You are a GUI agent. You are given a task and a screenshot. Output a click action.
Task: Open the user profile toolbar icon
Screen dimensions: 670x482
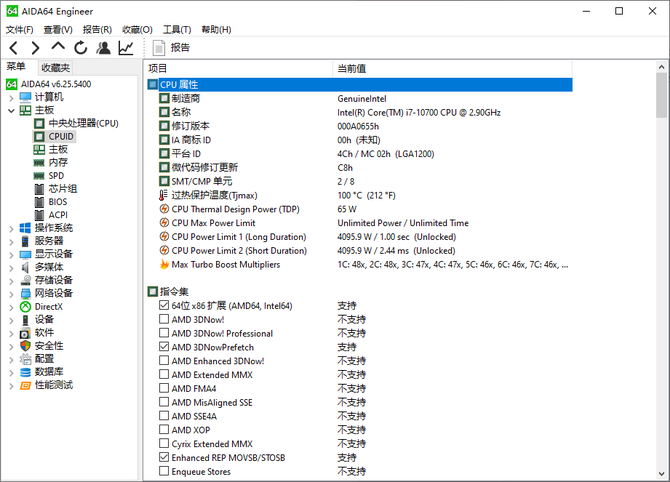pos(103,48)
